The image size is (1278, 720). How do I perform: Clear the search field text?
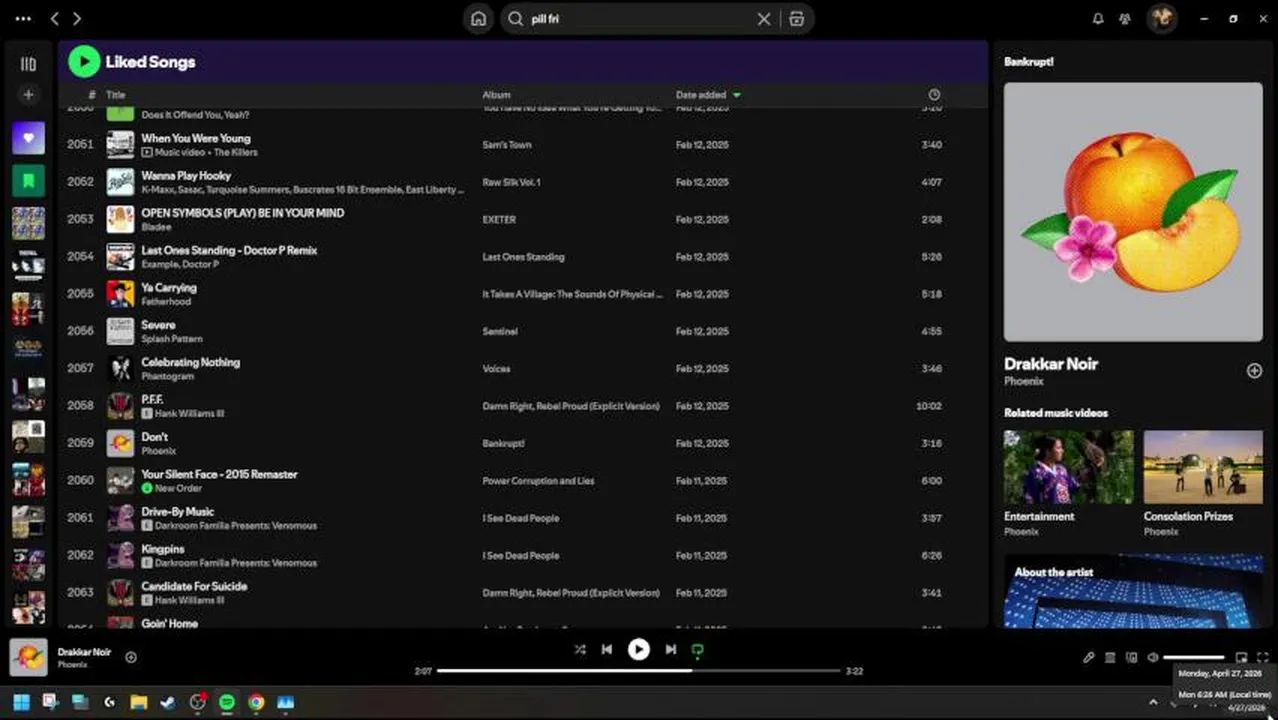click(764, 19)
